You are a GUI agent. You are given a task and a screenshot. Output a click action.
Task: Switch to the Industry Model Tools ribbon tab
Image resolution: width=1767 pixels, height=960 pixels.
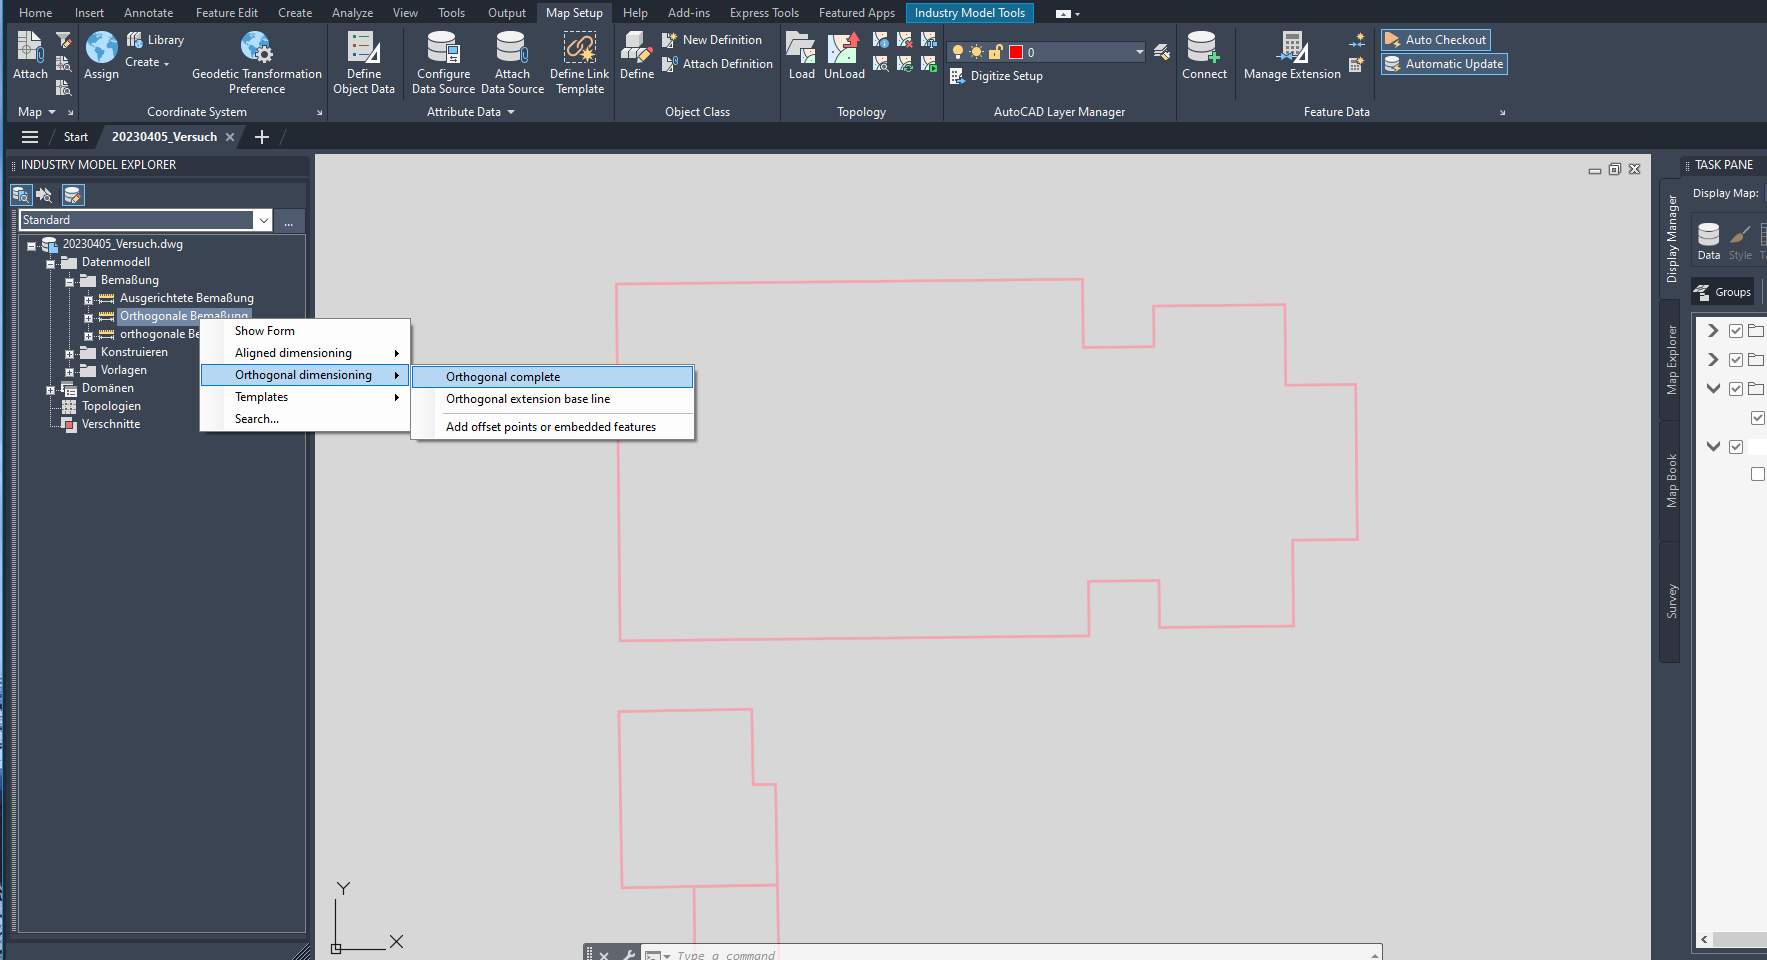pos(968,12)
